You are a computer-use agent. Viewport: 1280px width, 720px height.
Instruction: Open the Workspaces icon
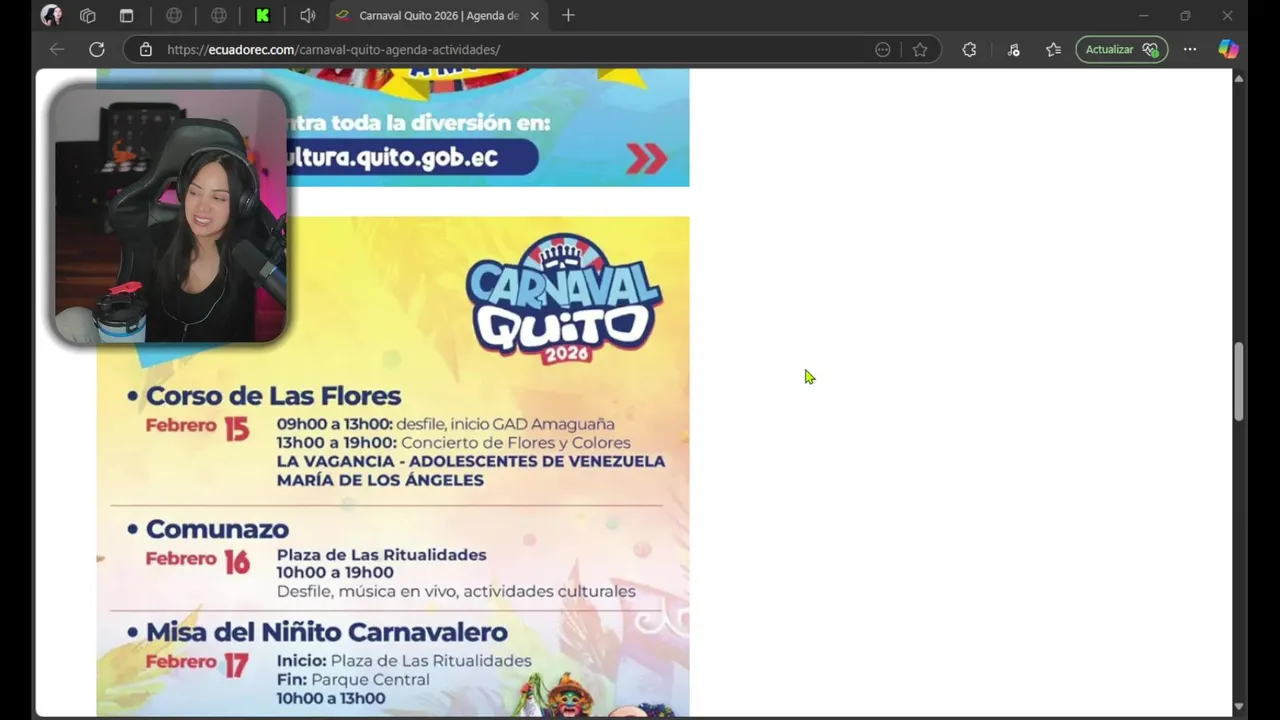88,16
